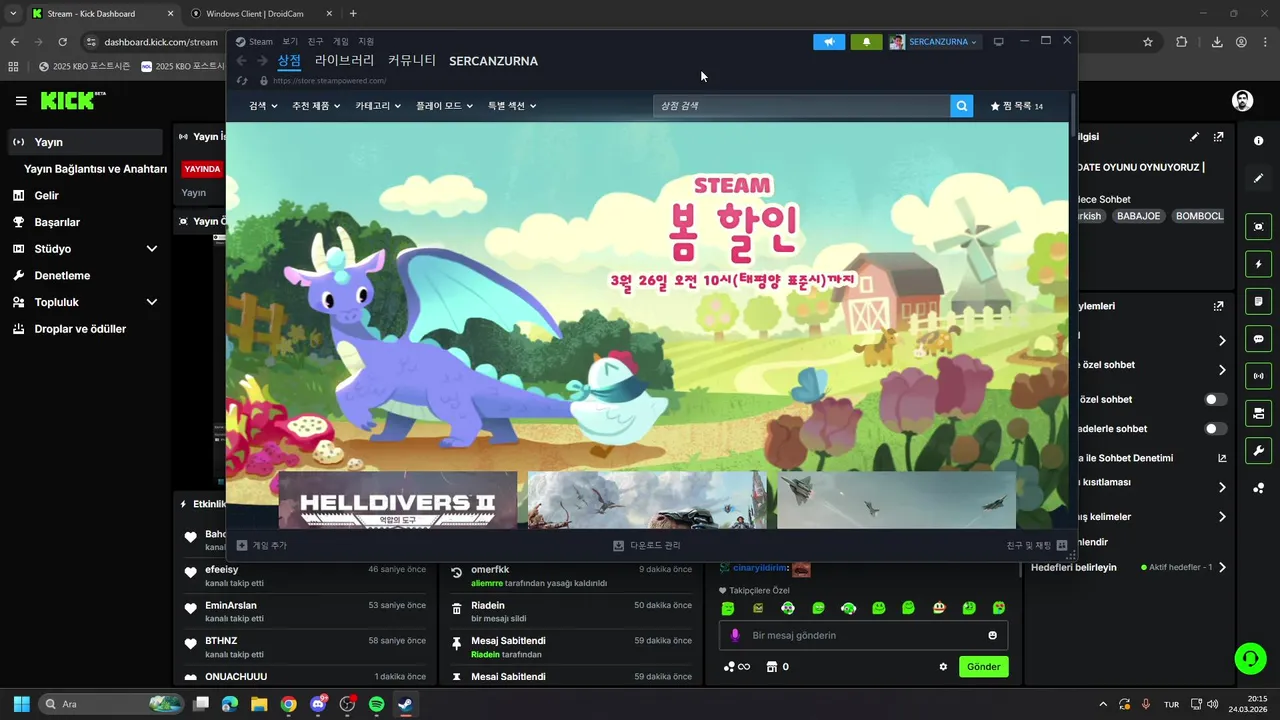
Task: Open the HELLDIVERS II store thumbnail
Action: [x=398, y=500]
